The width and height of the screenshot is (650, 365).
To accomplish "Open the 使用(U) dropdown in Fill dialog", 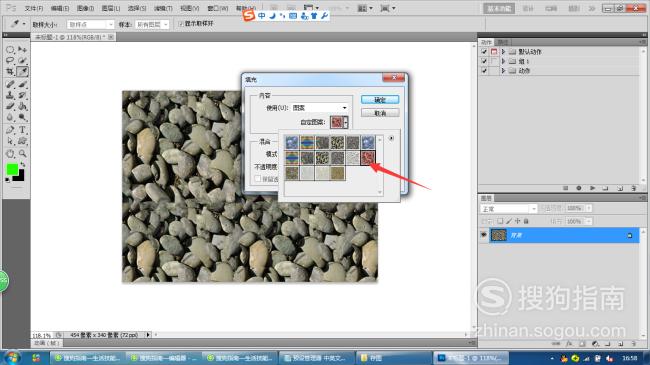I will click(319, 108).
